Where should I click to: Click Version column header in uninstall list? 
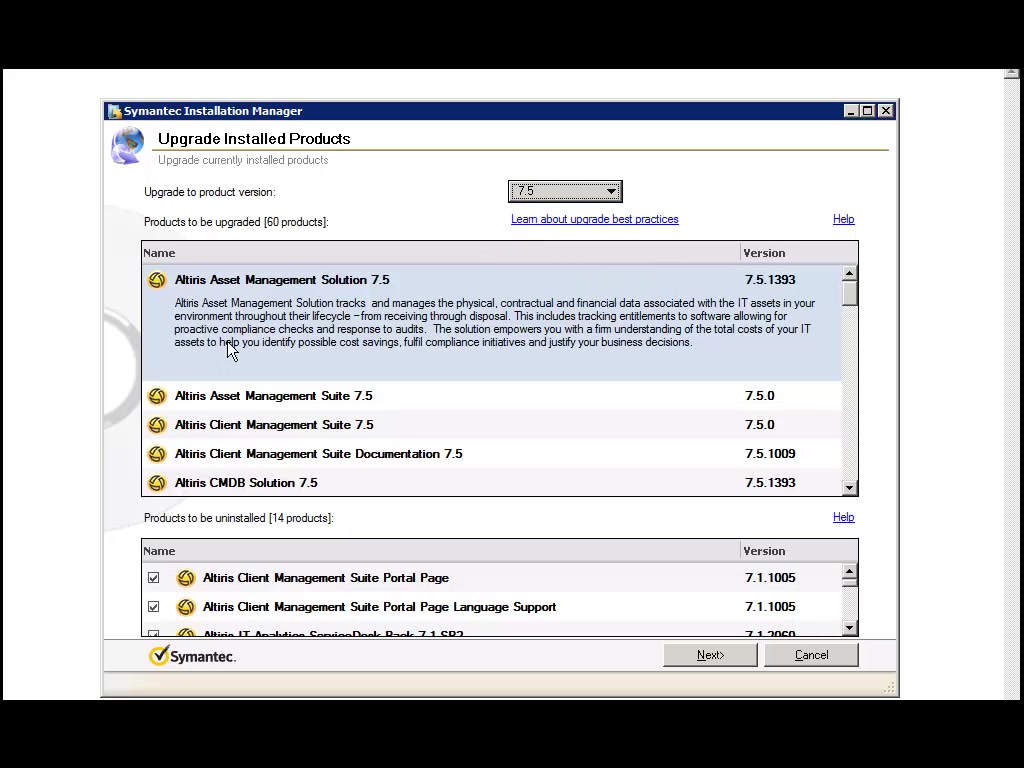[799, 551]
